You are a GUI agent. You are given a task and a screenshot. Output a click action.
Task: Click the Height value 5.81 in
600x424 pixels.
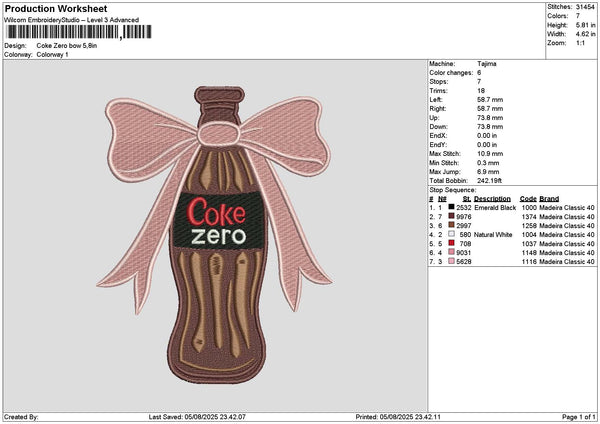coord(585,25)
